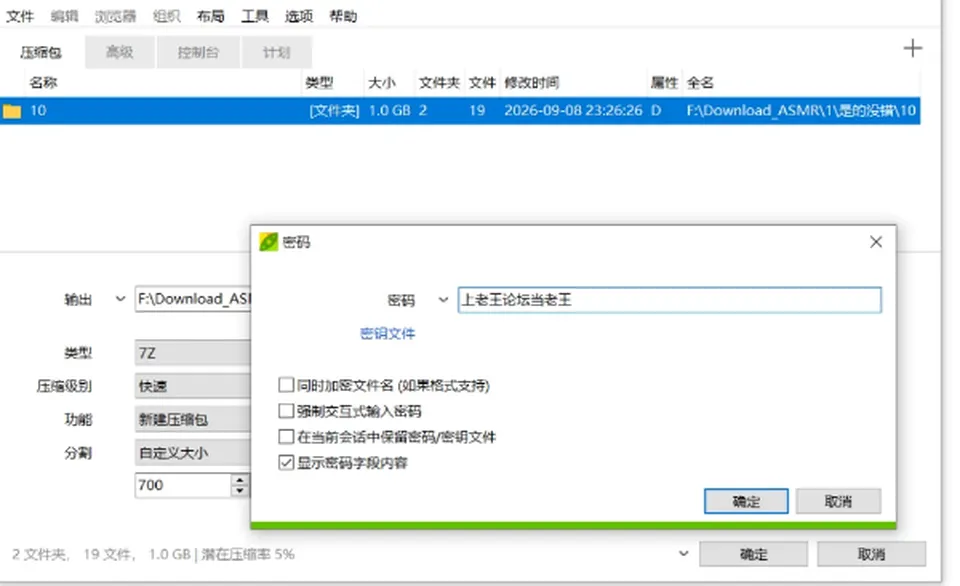Click the folder icon of row 10
Image resolution: width=960 pixels, height=586 pixels.
coord(12,111)
